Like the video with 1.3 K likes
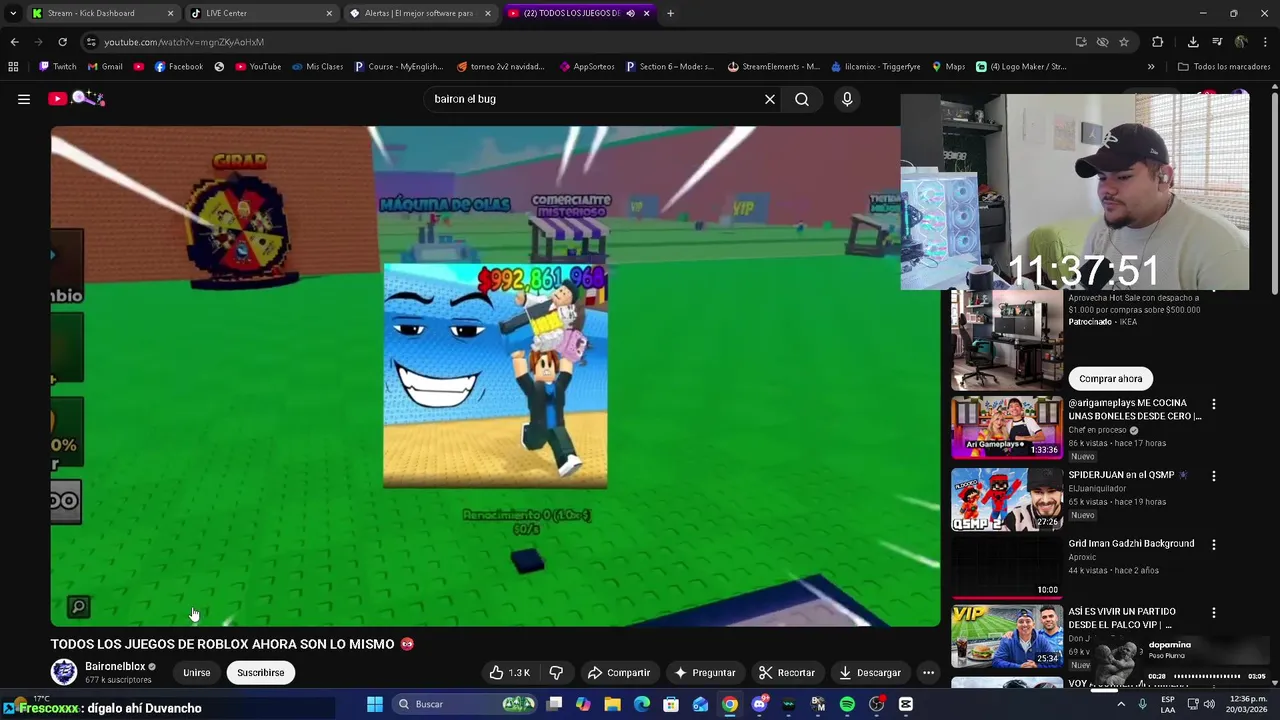This screenshot has height=720, width=1280. coord(510,673)
